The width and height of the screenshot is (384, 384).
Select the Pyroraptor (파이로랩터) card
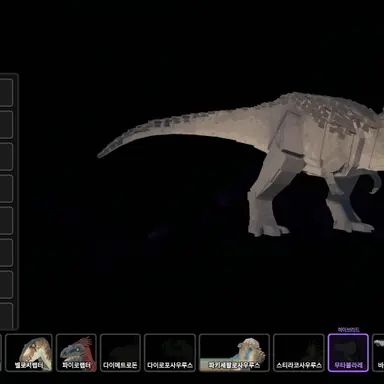click(76, 353)
